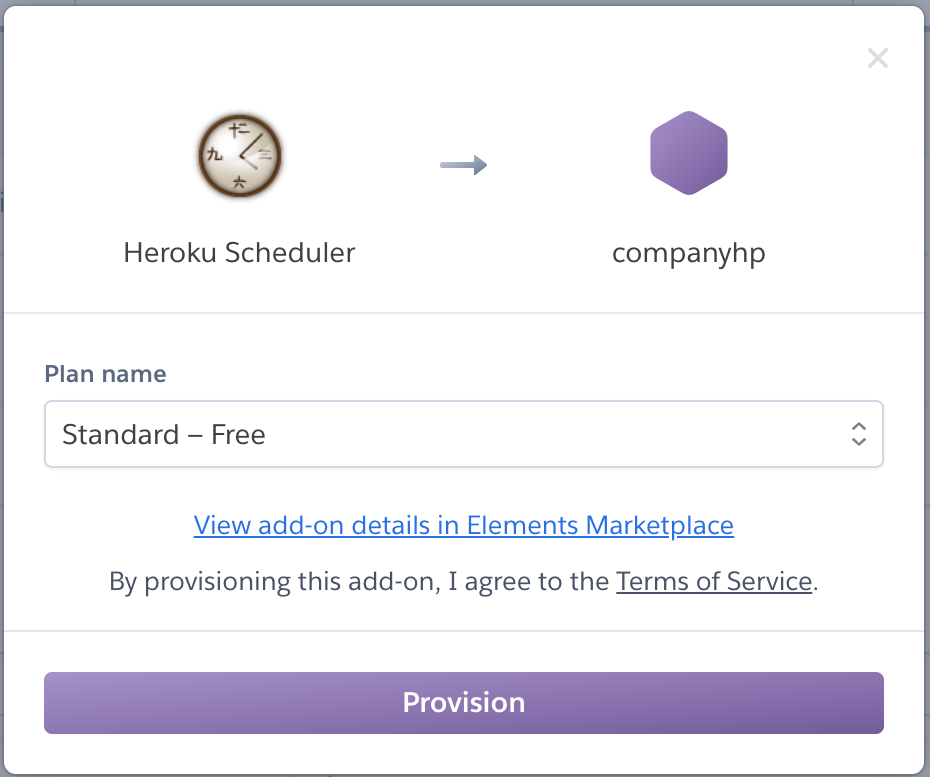
Task: Open the Terms of Service link
Action: pos(714,581)
